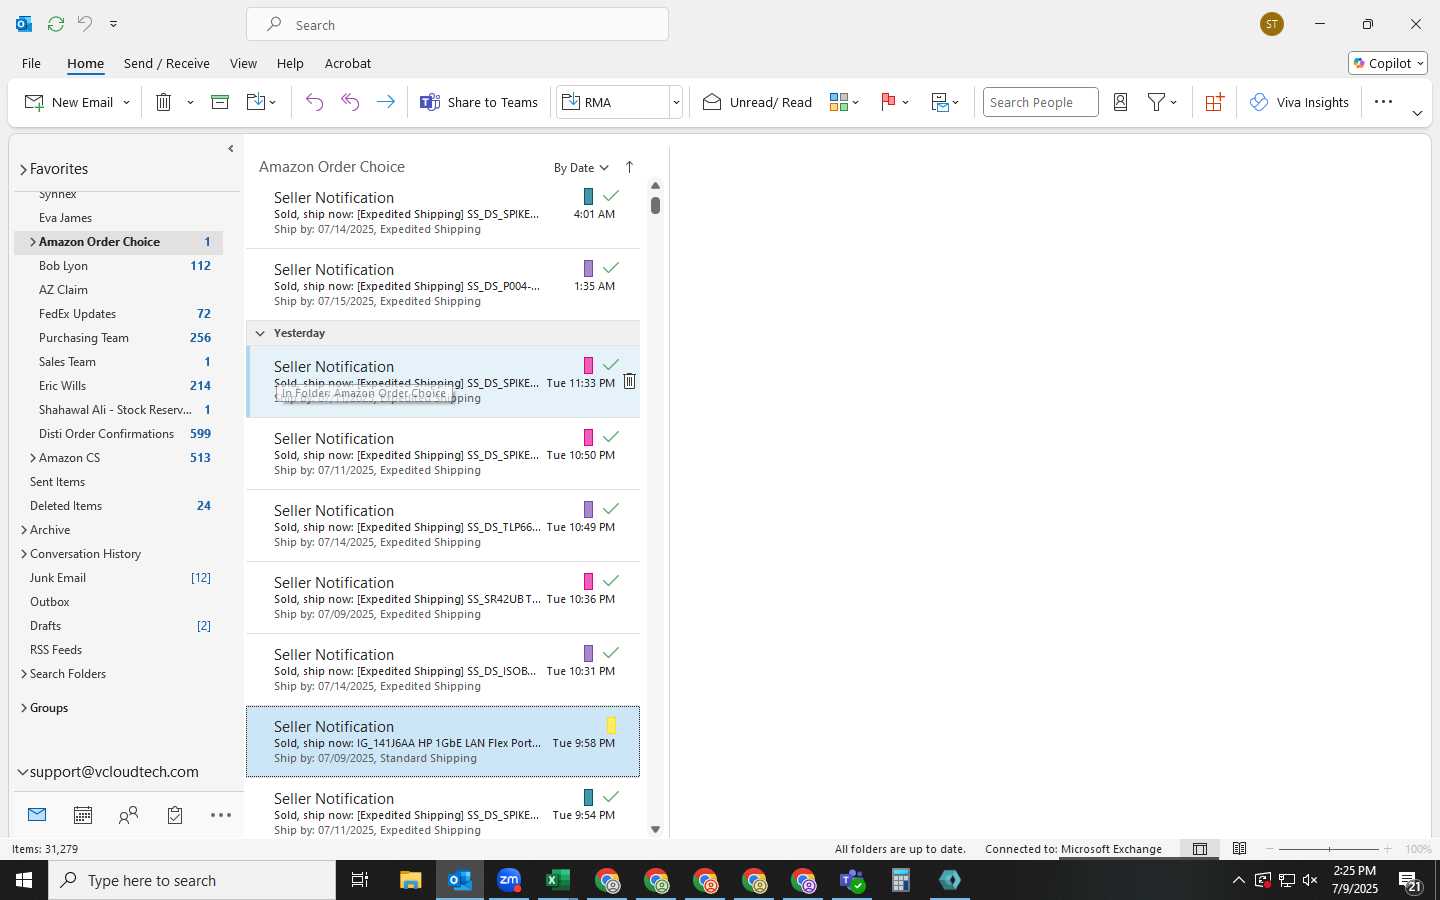Switch to Normal view in the status bar
The image size is (1440, 900).
pos(1200,849)
